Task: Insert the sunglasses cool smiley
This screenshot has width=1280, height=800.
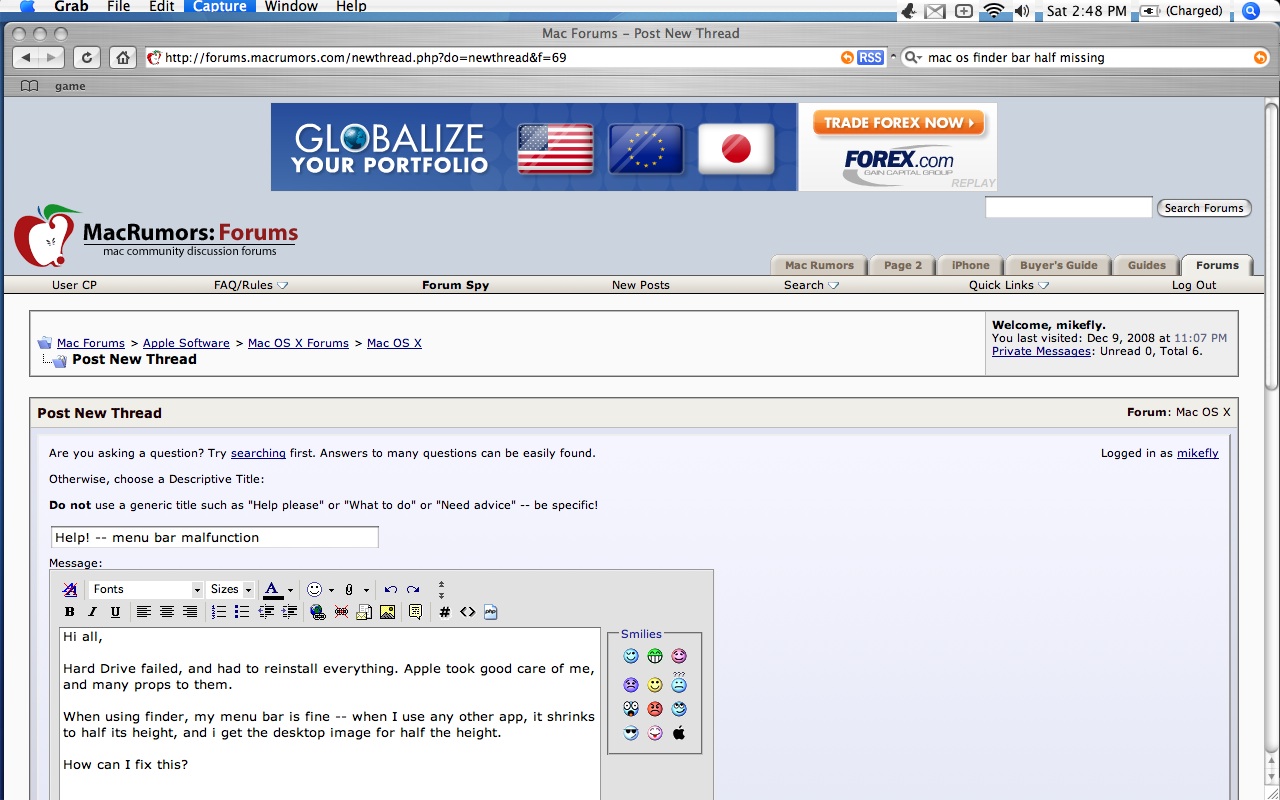Action: click(631, 733)
